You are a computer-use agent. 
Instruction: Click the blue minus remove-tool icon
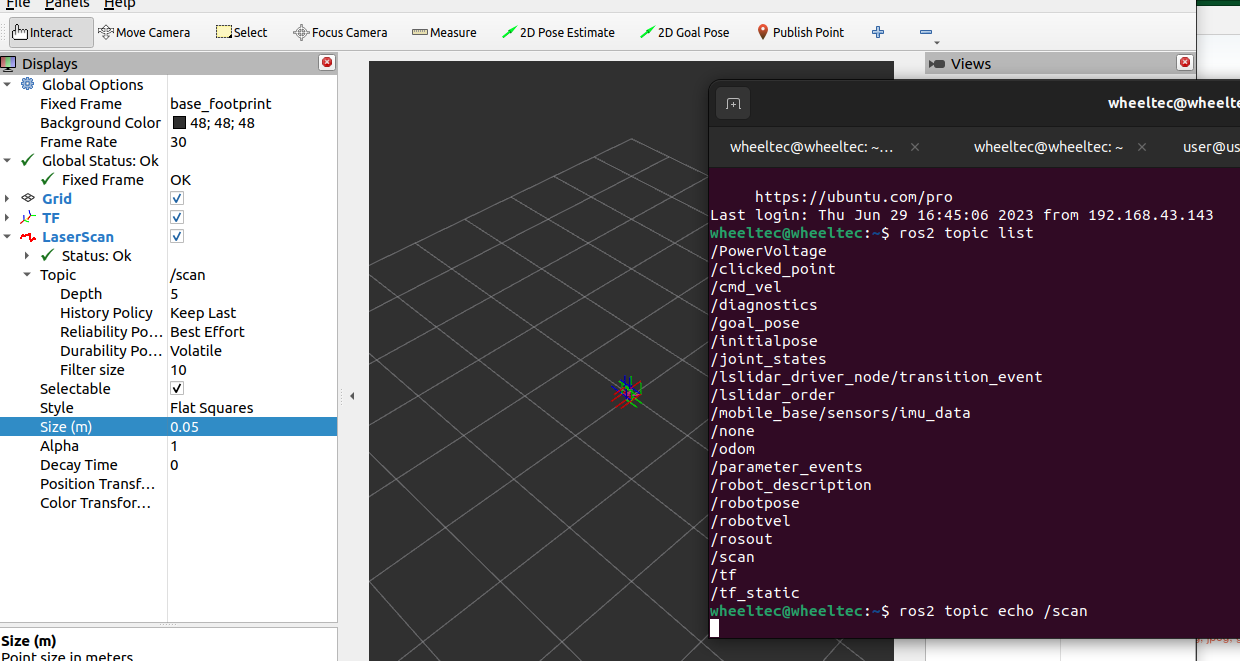pos(926,32)
